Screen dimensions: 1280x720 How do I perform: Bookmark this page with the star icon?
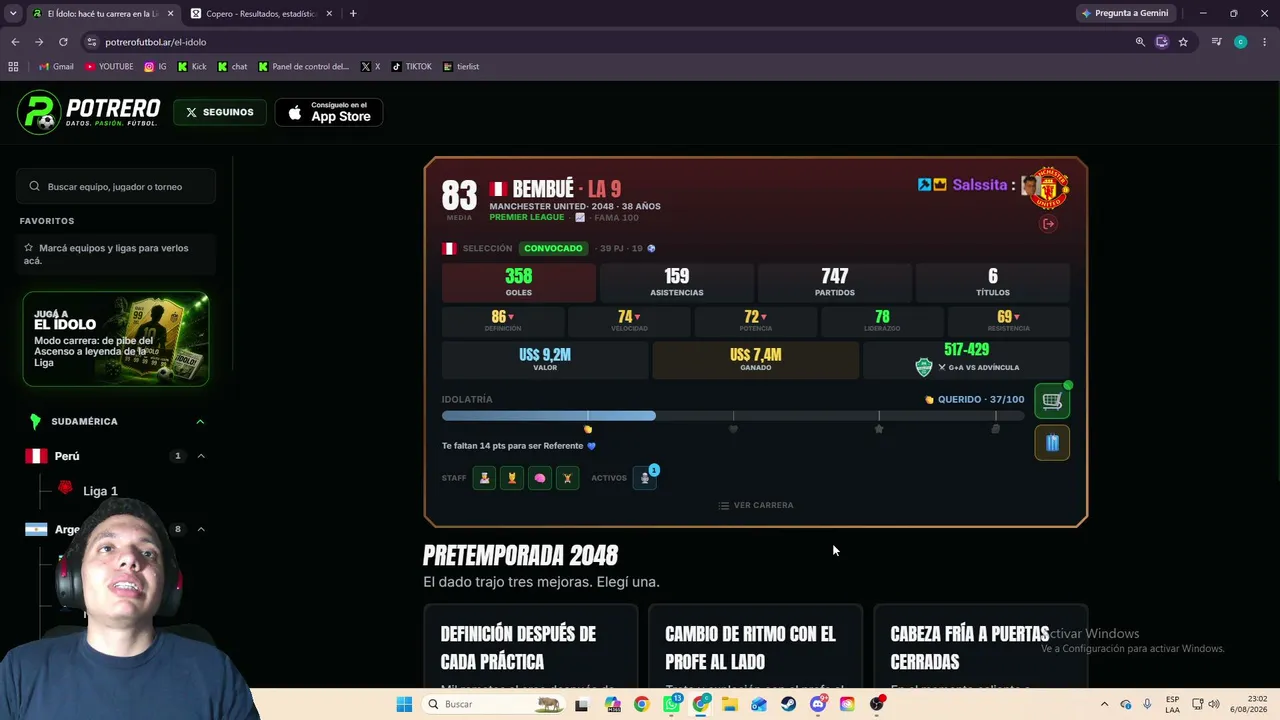[x=1183, y=42]
